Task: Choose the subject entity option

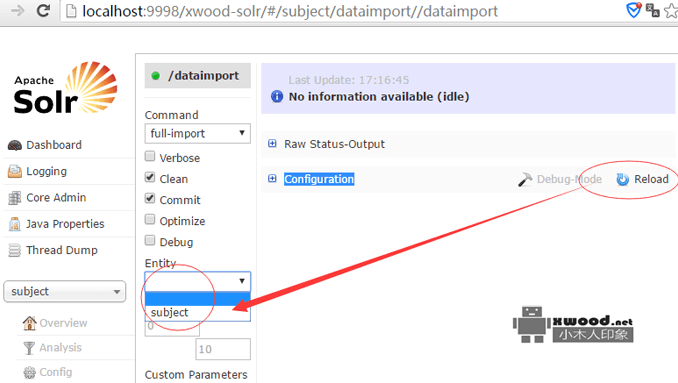Action: (198, 313)
